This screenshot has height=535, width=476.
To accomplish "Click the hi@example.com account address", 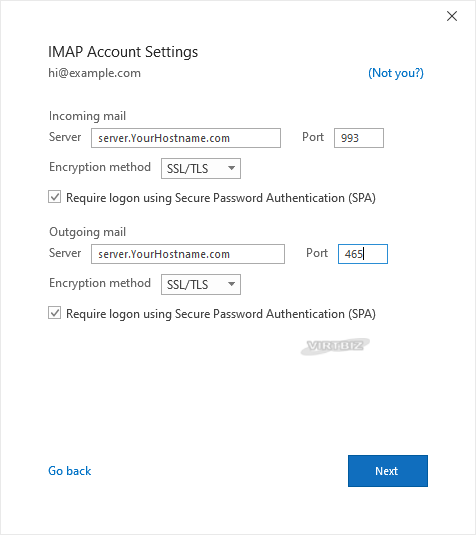I will pyautogui.click(x=95, y=73).
